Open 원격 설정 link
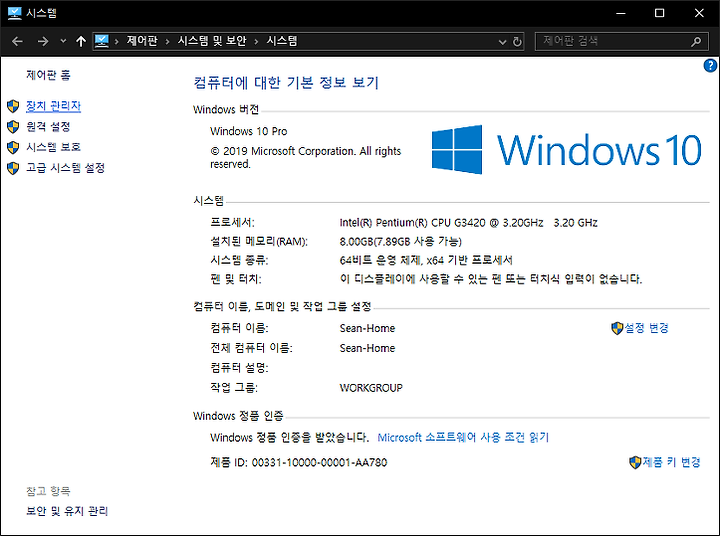The width and height of the screenshot is (720, 536). 48,126
